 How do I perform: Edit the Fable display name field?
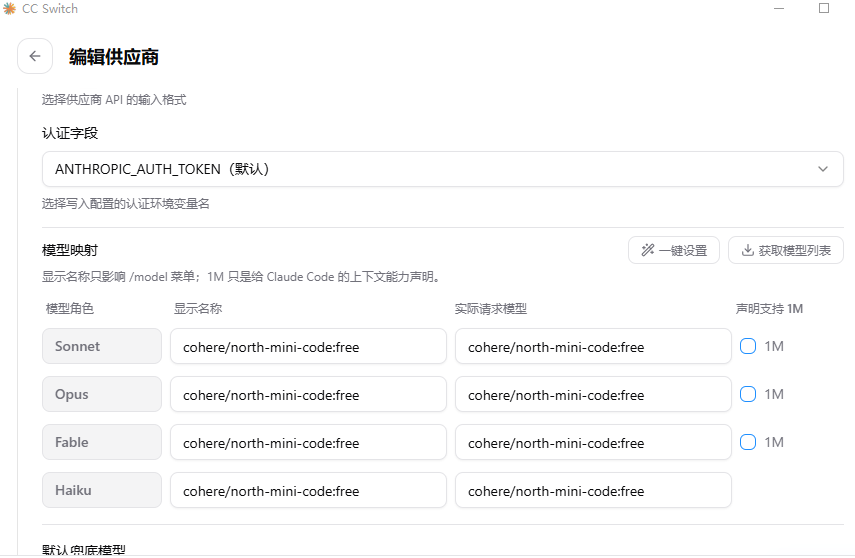pos(308,442)
